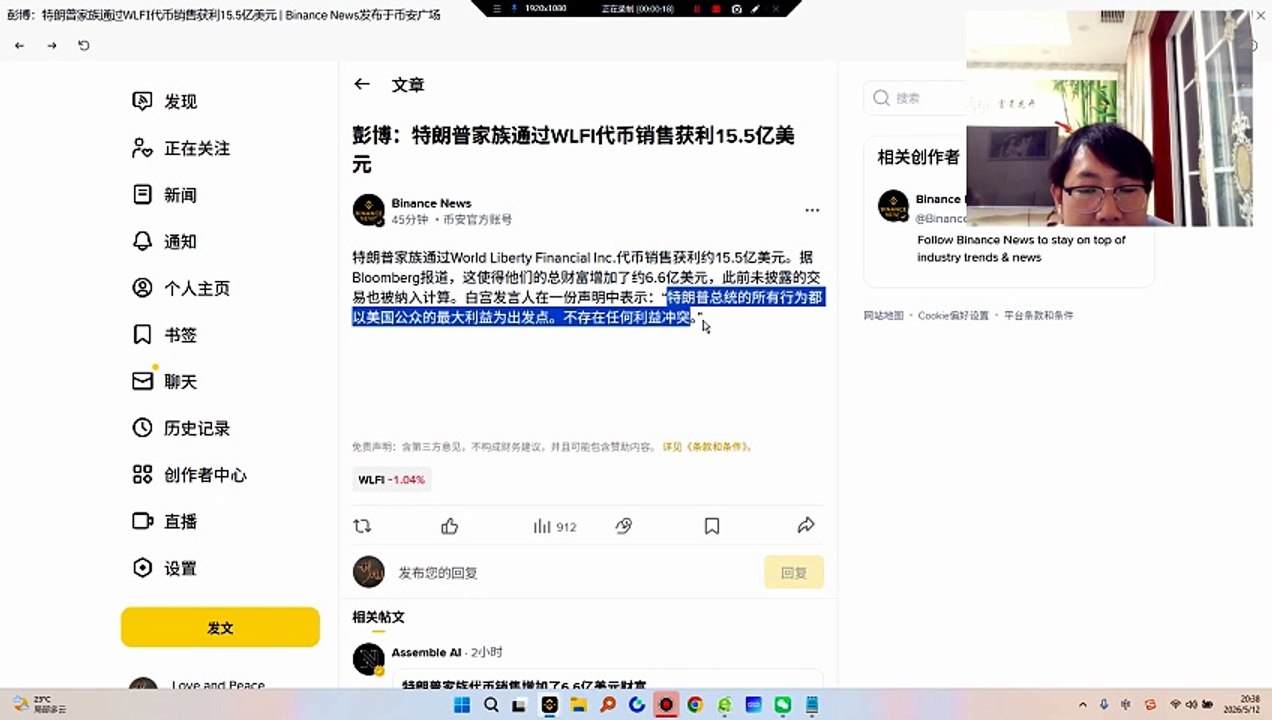Click the taskbar search icon
This screenshot has width=1272, height=720.
point(491,705)
